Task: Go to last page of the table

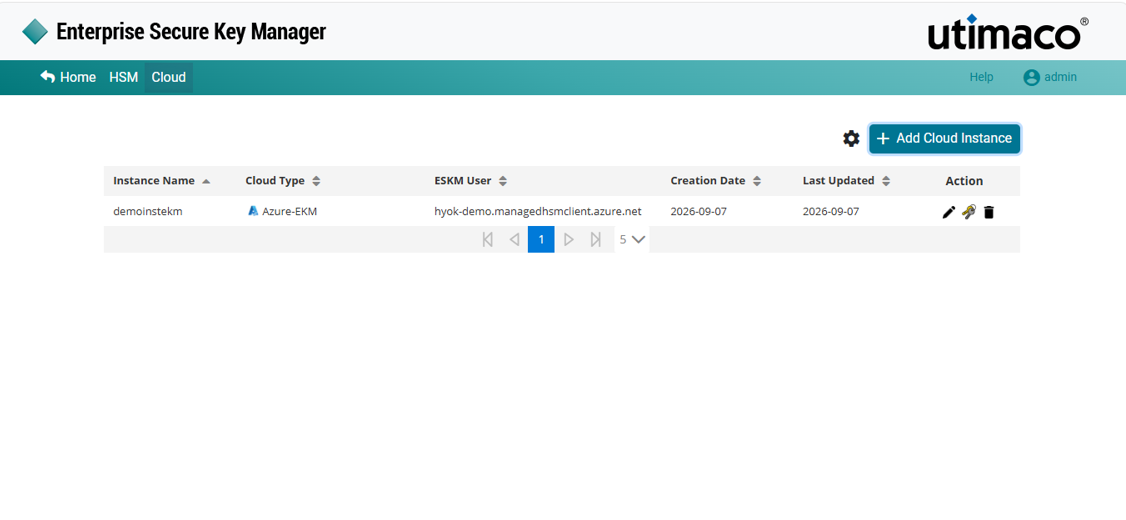Action: pos(595,239)
